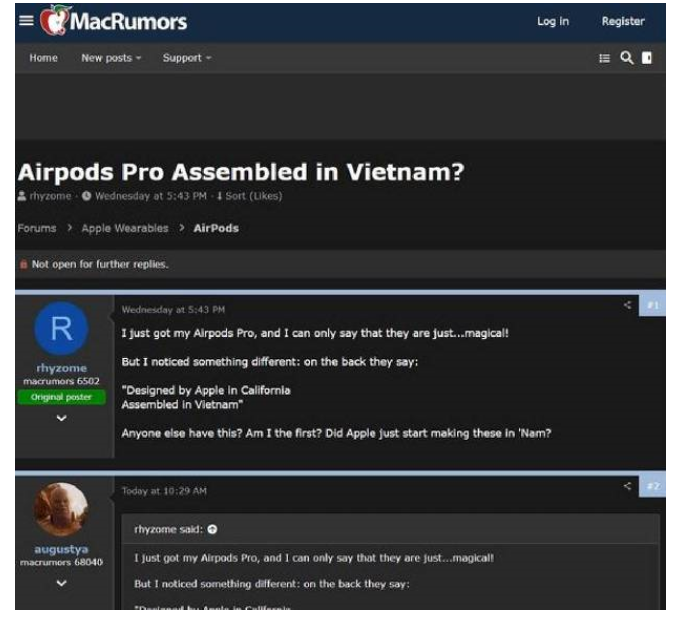This screenshot has width=675, height=624.
Task: Share post #1 using share icon
Action: (627, 305)
